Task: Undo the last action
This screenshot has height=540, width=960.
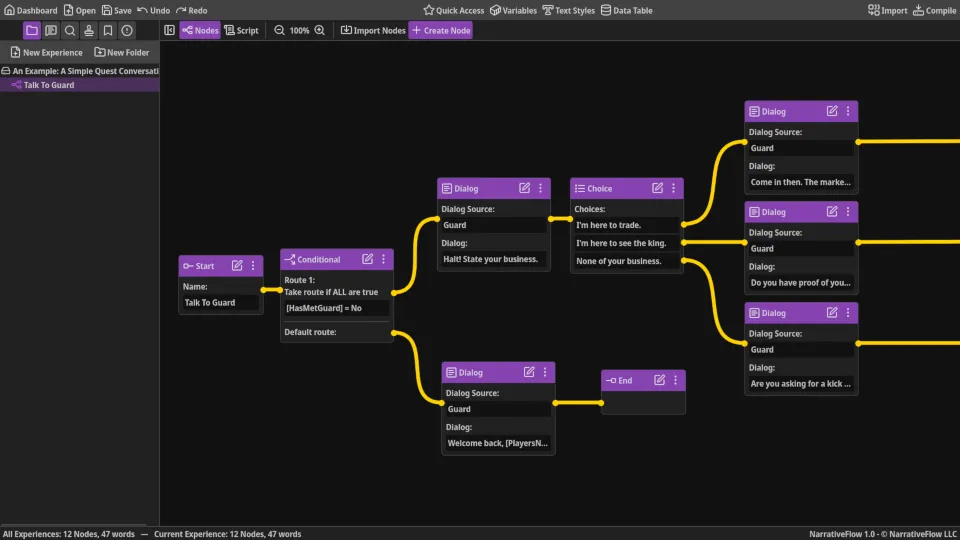Action: pyautogui.click(x=154, y=10)
